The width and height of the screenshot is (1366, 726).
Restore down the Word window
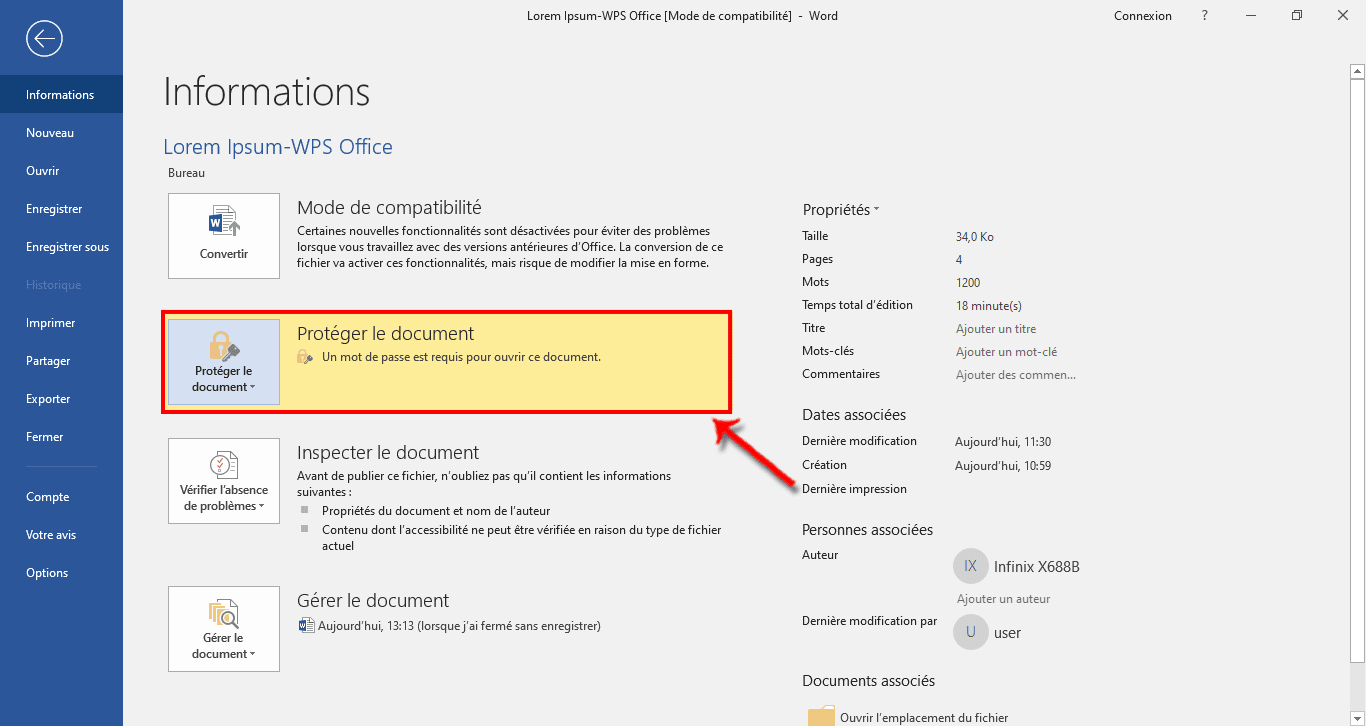click(1297, 16)
